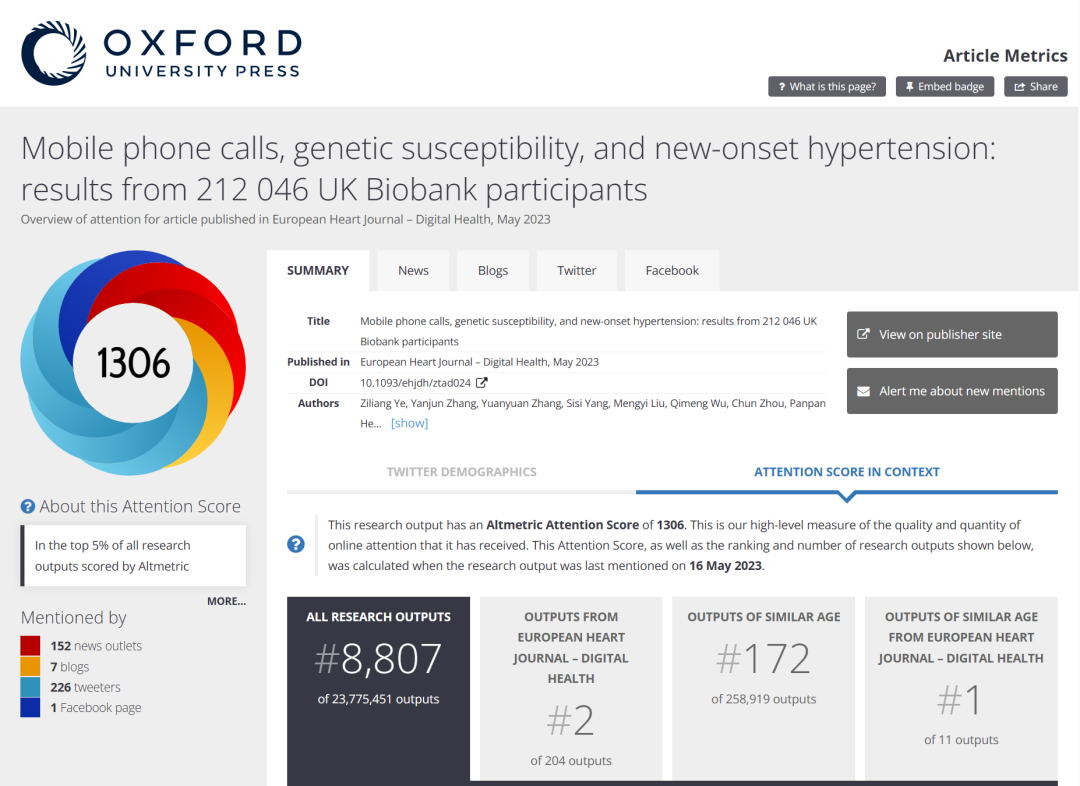Select the SUMMARY tab
This screenshot has width=1080, height=786.
(x=318, y=271)
